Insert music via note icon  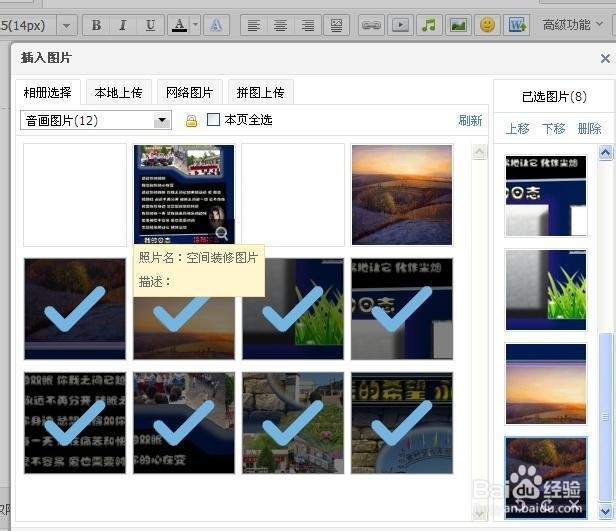[429, 26]
